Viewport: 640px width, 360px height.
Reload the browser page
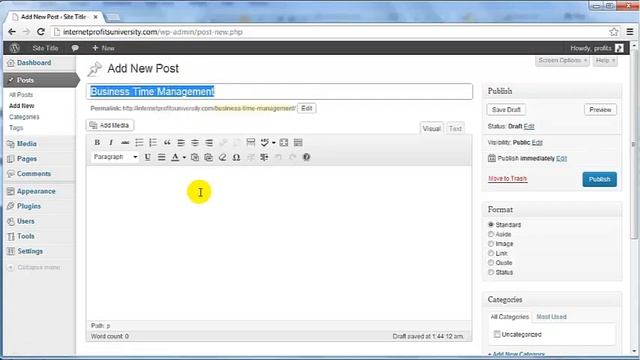pos(40,32)
